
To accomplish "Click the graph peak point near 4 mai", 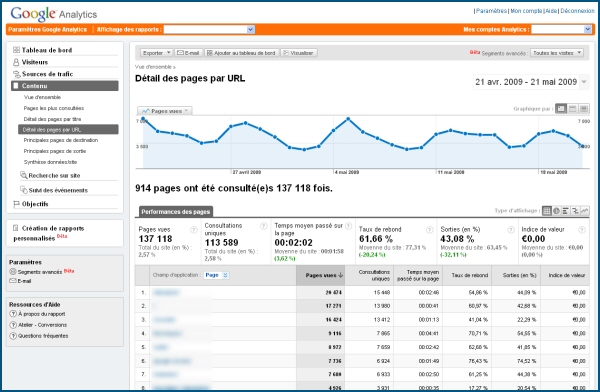I will [348, 119].
